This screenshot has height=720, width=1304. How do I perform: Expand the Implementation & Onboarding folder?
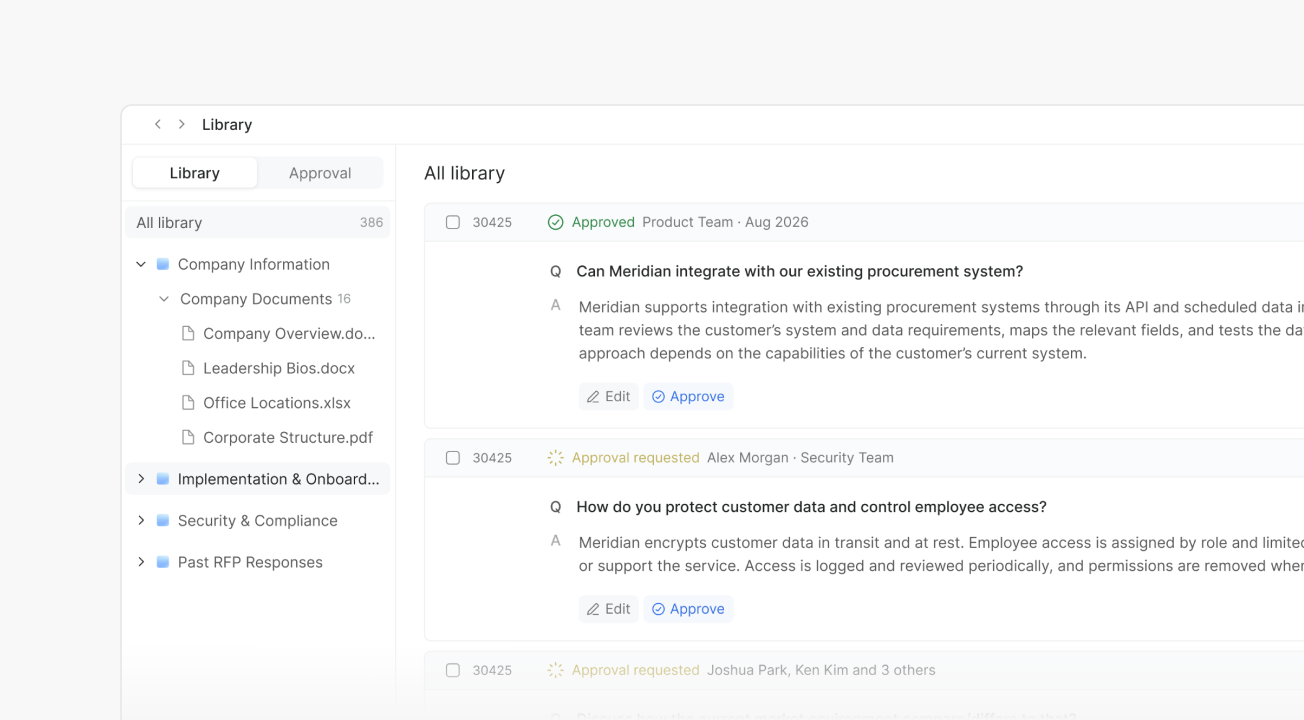141,479
